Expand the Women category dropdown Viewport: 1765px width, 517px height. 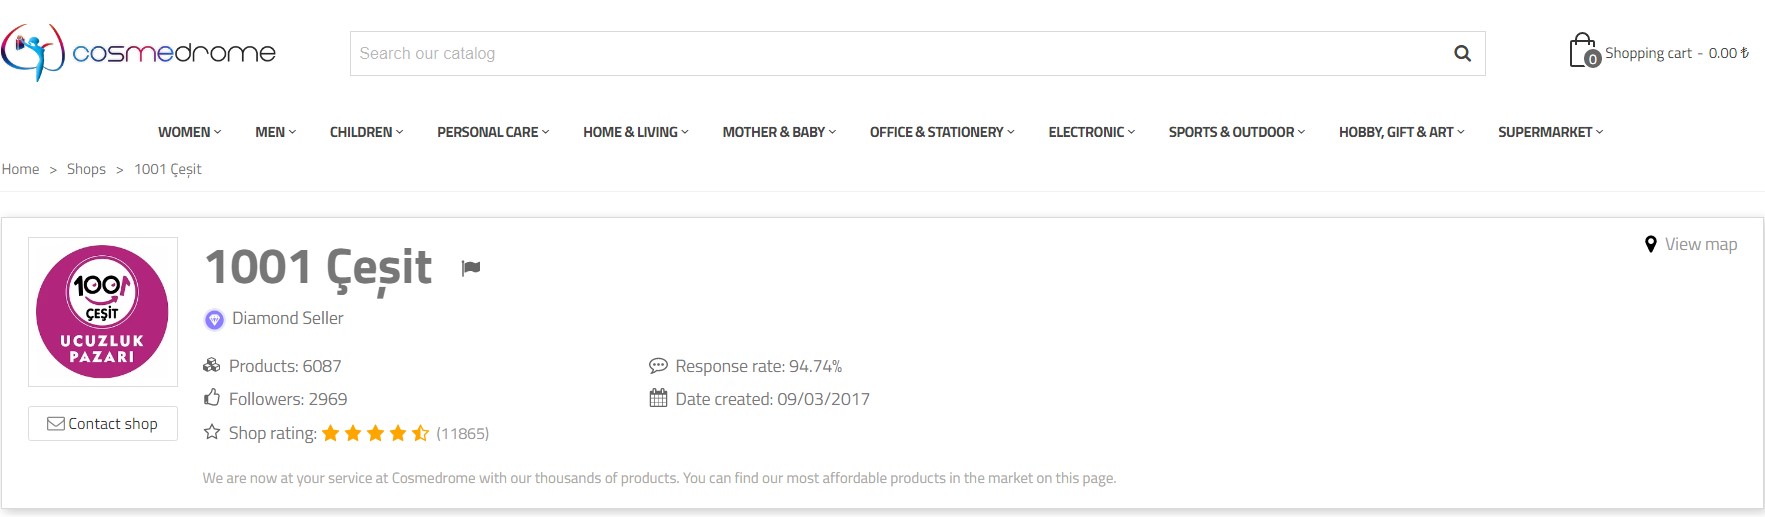point(189,132)
